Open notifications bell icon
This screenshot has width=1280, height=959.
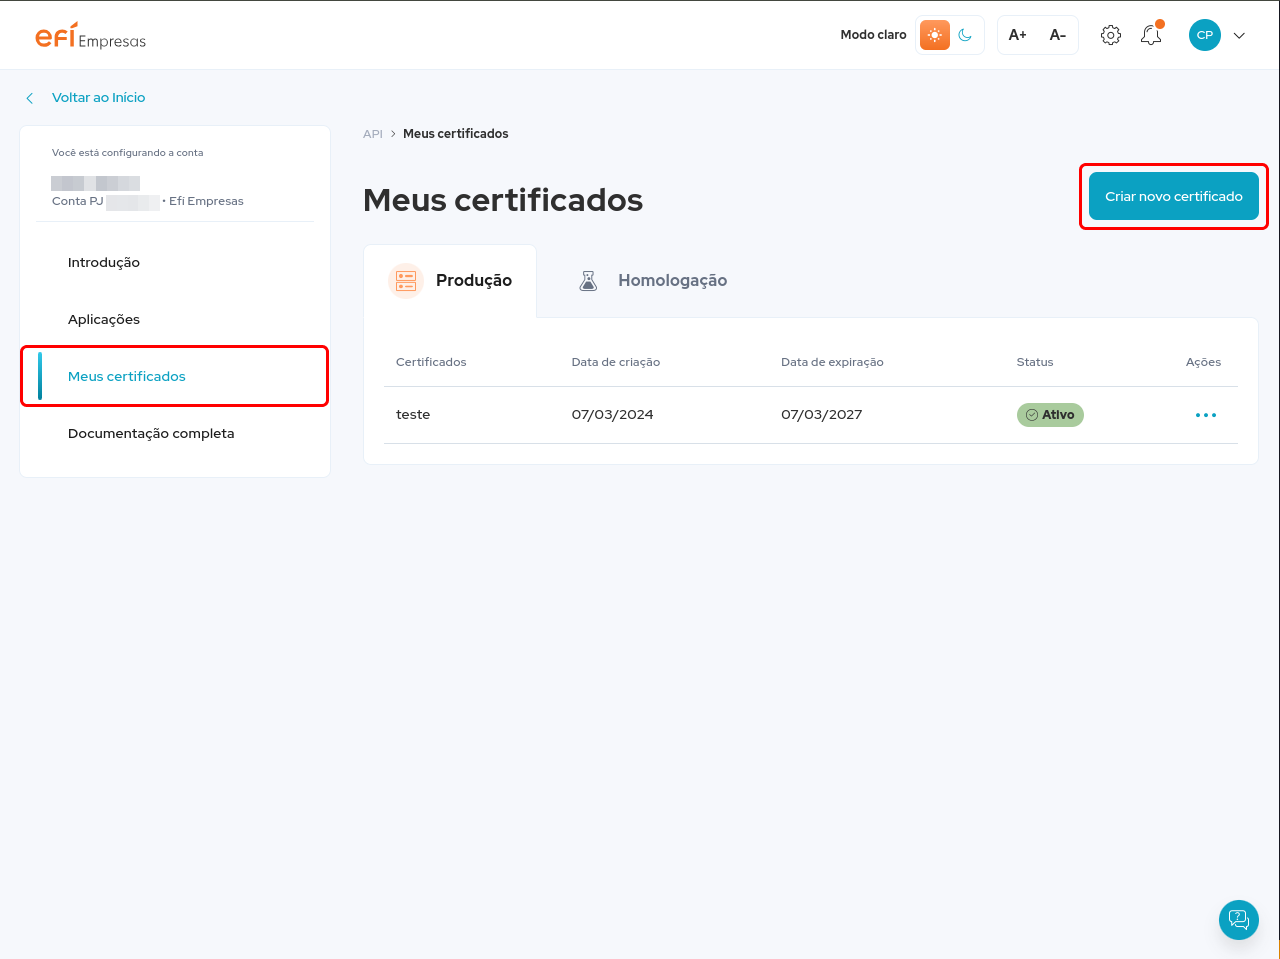pos(1151,35)
